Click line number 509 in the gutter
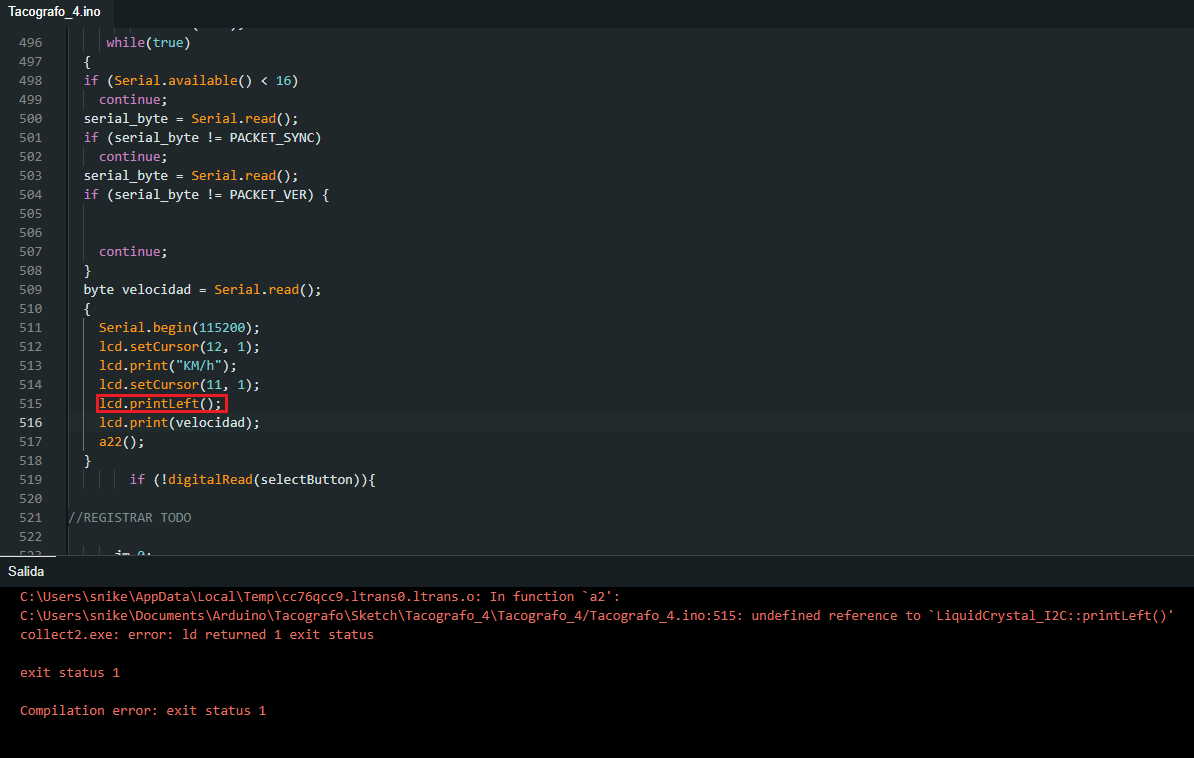1194x758 pixels. [30, 290]
